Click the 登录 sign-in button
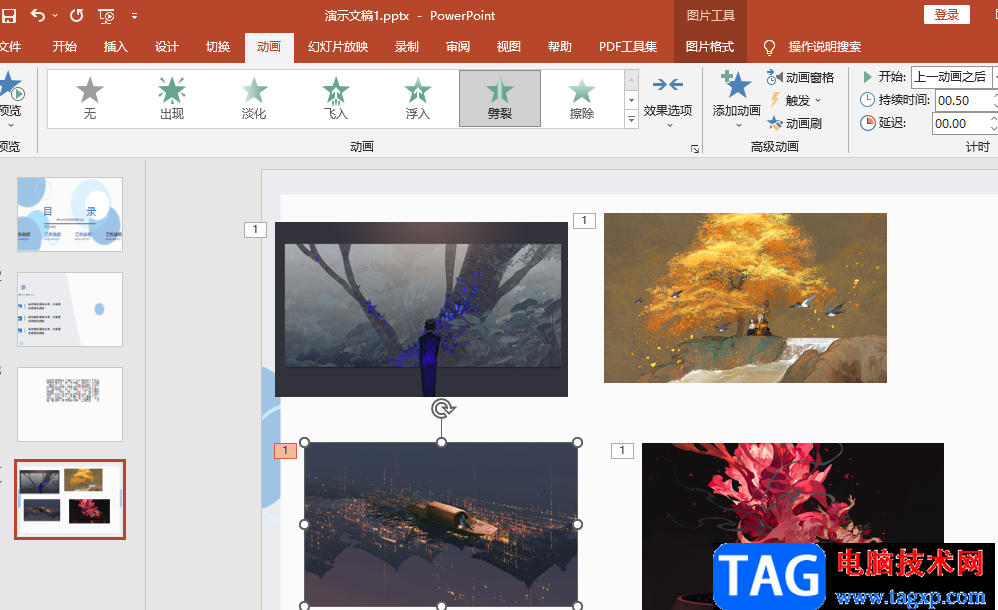This screenshot has height=610, width=998. click(x=946, y=15)
